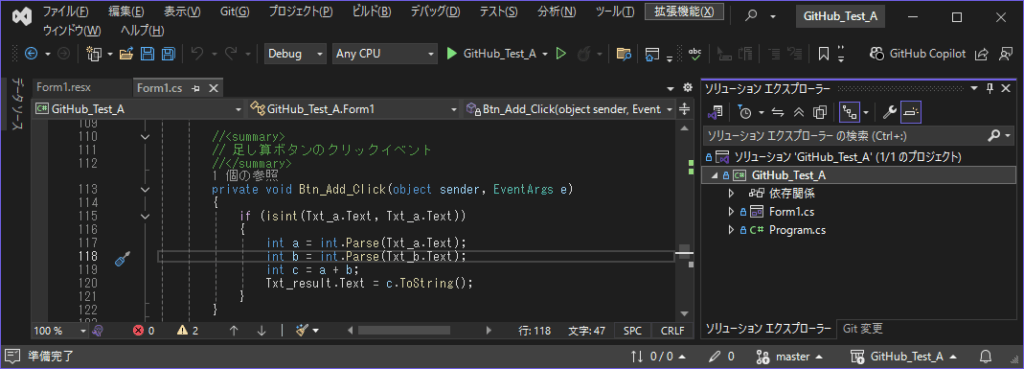
Task: Click the undo arrow icon
Action: pos(197,54)
